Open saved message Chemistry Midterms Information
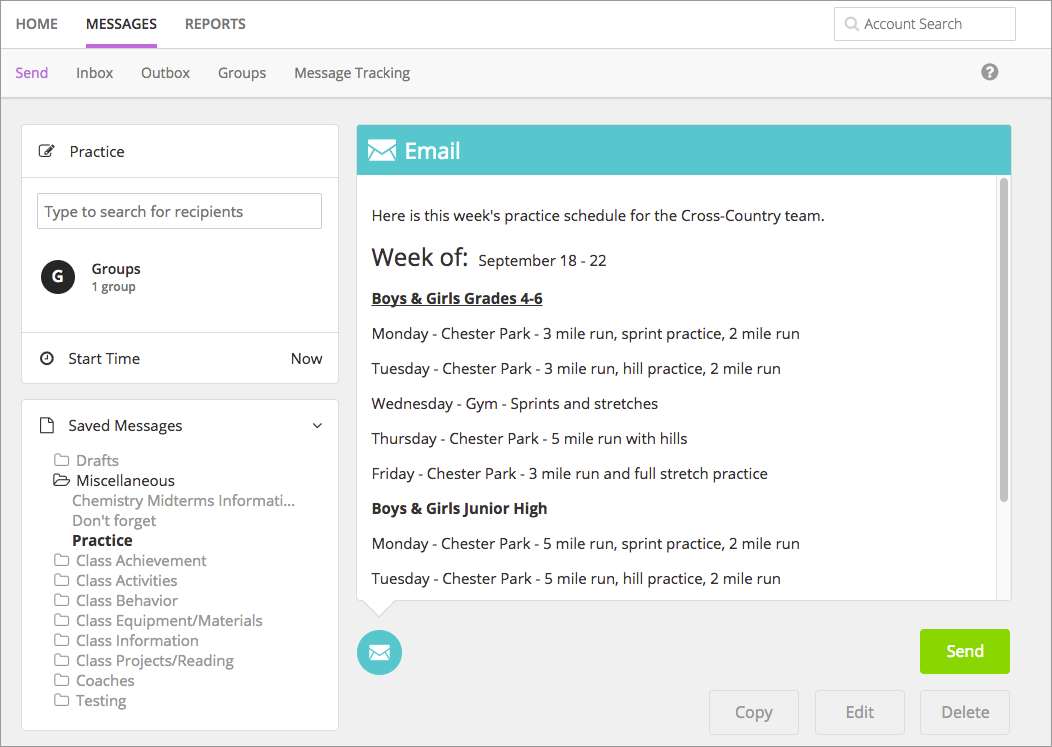Image resolution: width=1052 pixels, height=747 pixels. pos(183,501)
